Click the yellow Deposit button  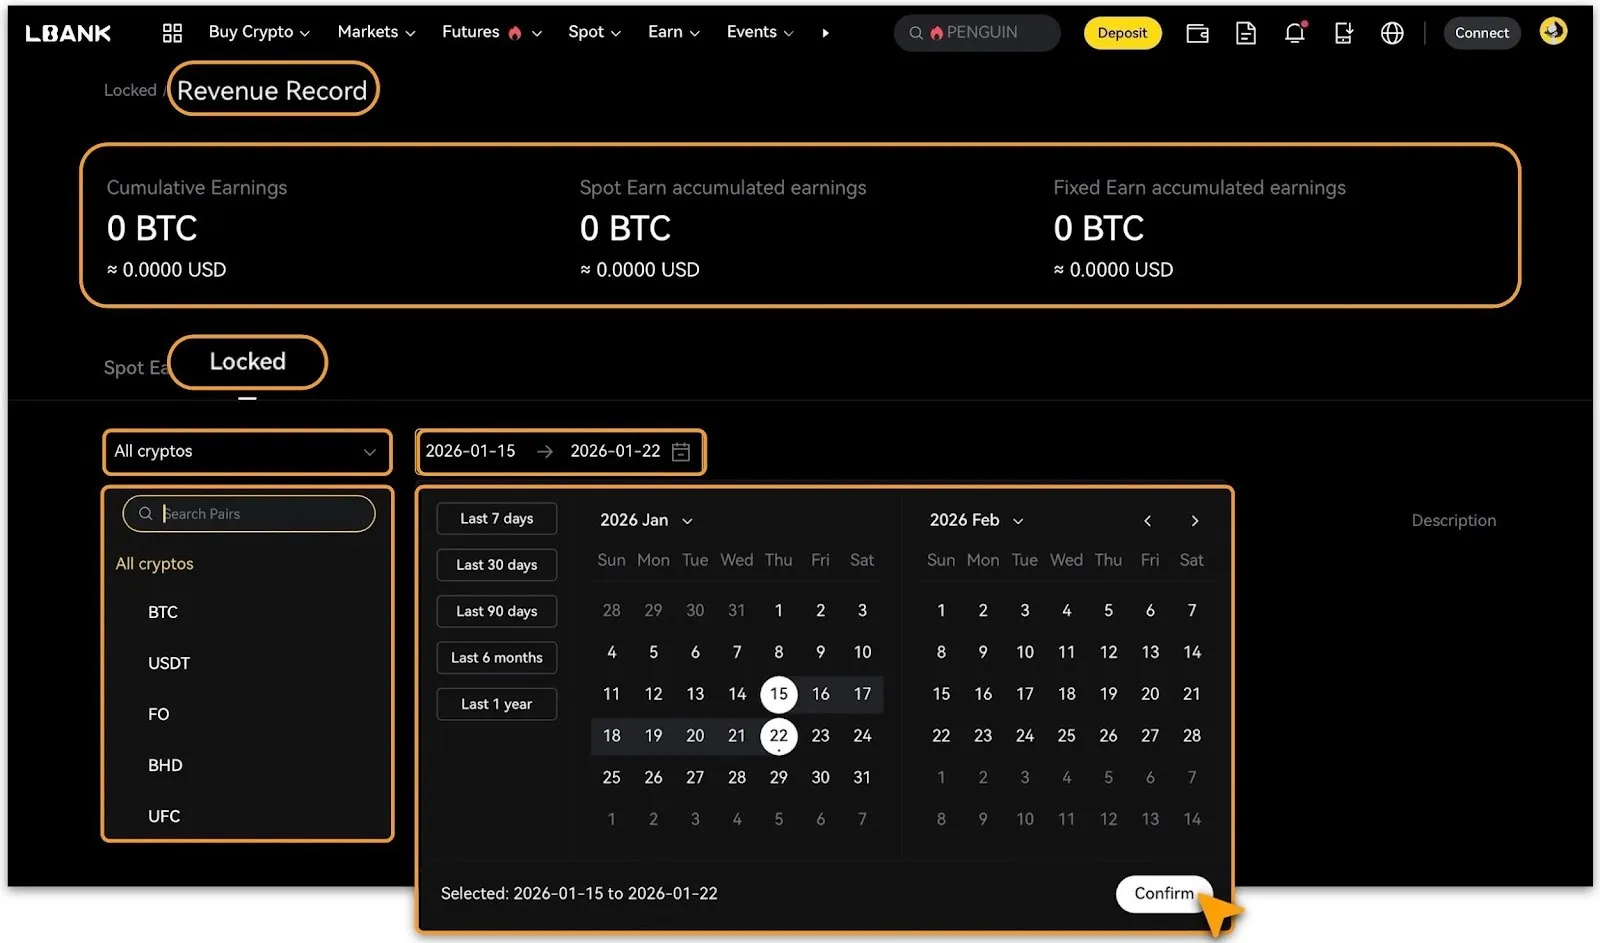[1122, 33]
